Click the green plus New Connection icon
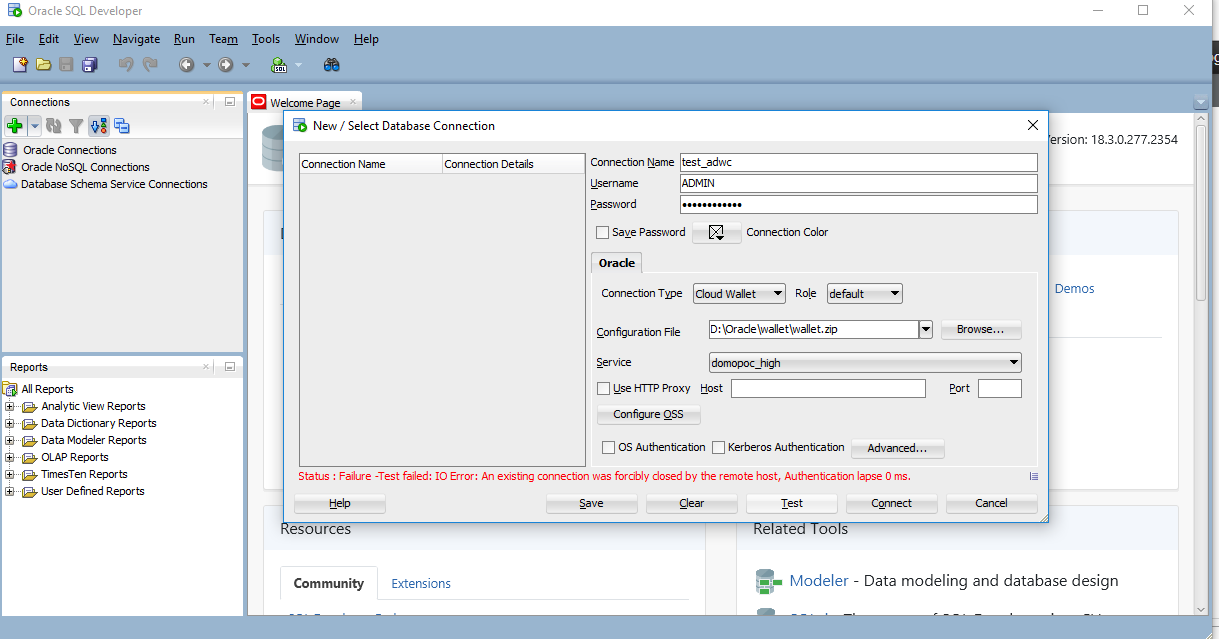The width and height of the screenshot is (1219, 639). point(15,126)
